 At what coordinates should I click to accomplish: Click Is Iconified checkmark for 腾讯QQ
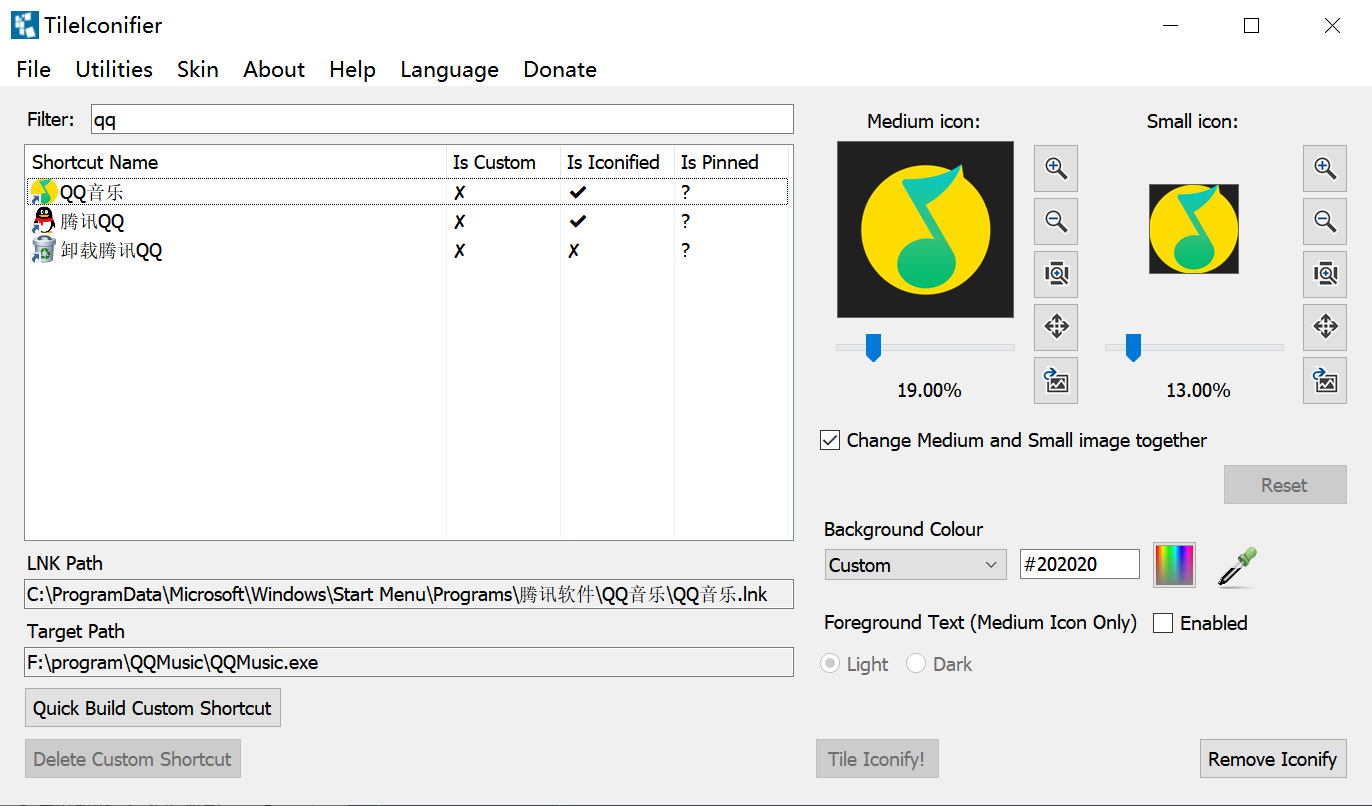578,221
